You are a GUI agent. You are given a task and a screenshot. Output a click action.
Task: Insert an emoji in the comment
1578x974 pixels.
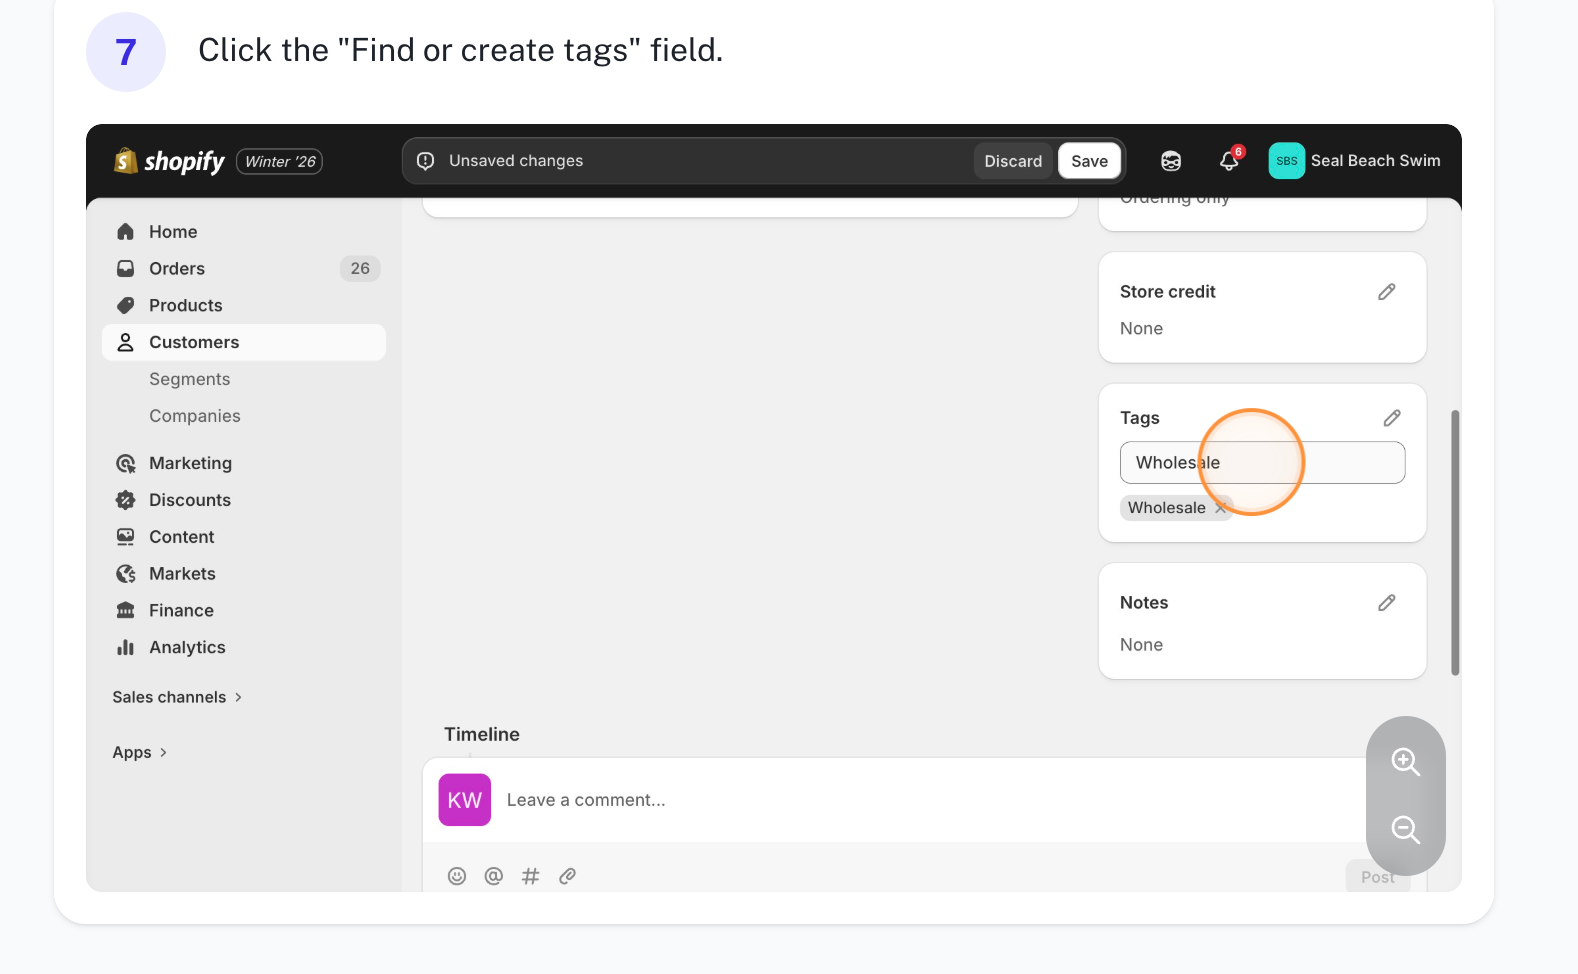[457, 876]
